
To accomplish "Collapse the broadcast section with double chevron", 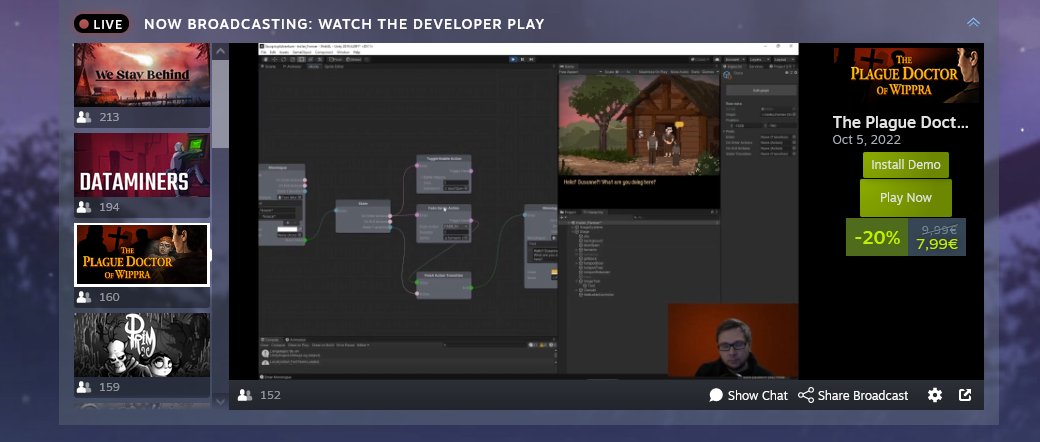I will pyautogui.click(x=973, y=23).
